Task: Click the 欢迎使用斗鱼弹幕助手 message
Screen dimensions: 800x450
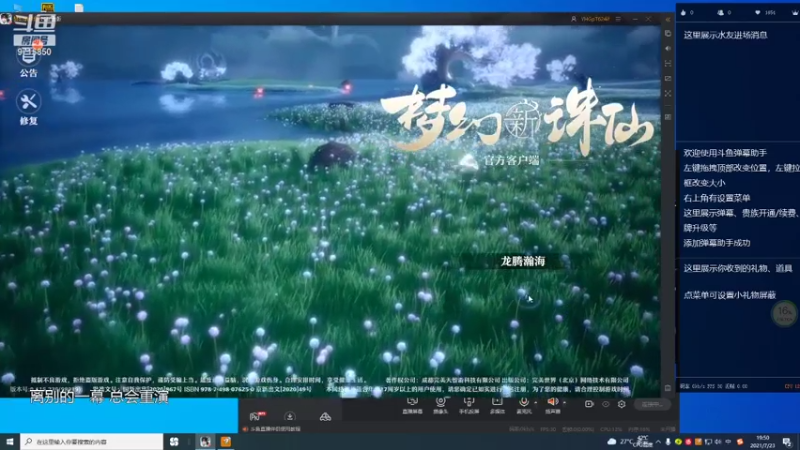Action: 725,153
